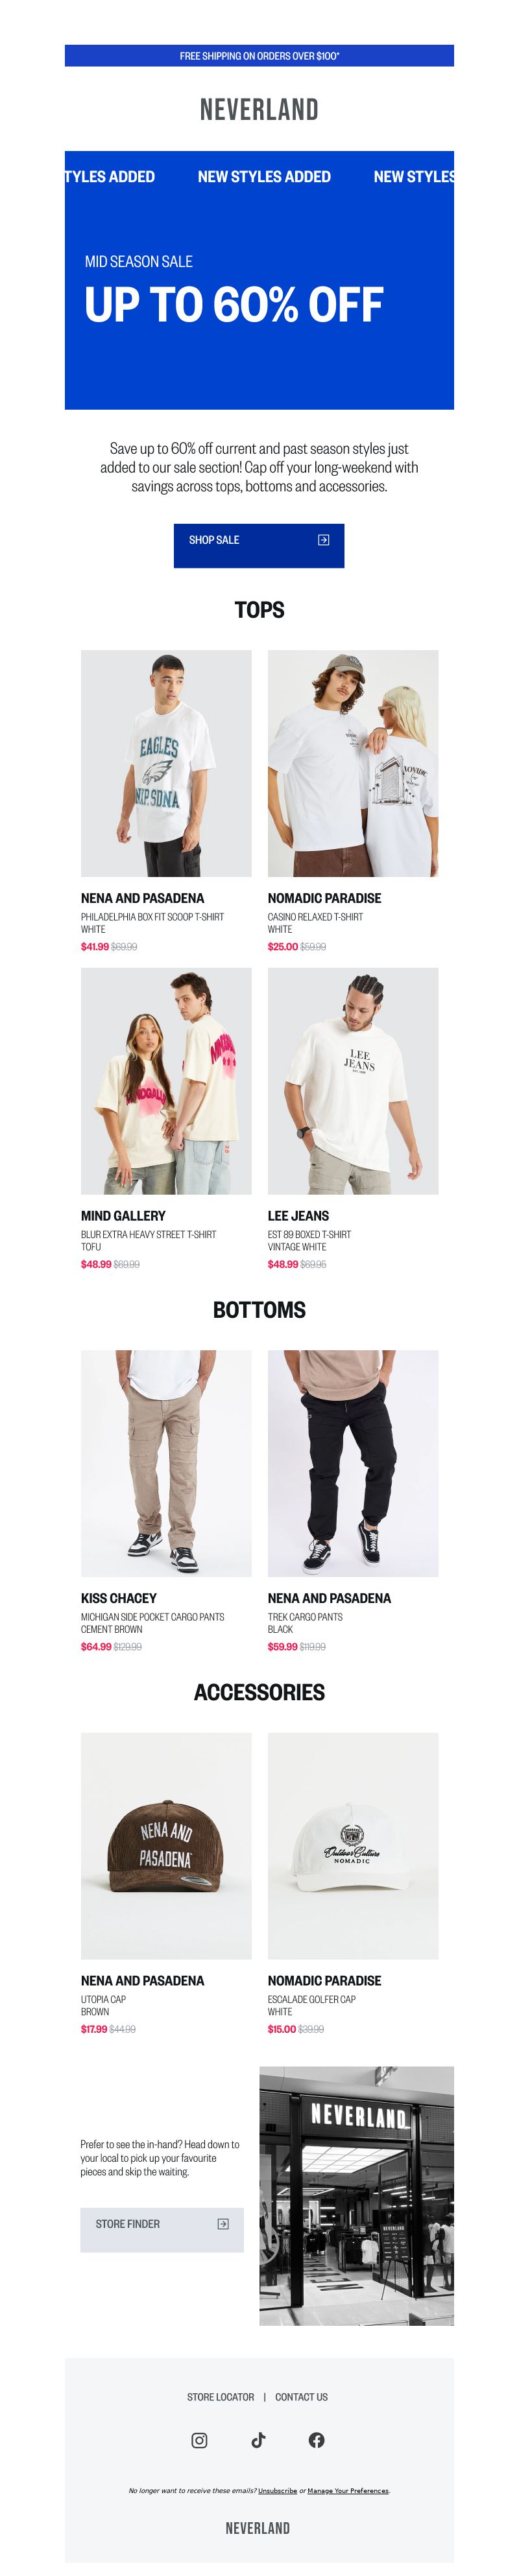Viewport: 519px width, 2576px height.
Task: Select the Lee Jeans boxed t-shirt image
Action: [353, 1080]
